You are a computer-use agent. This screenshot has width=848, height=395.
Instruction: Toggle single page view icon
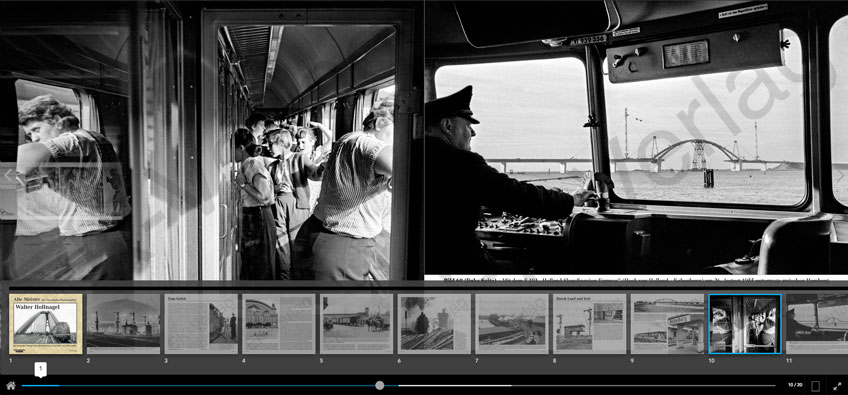coord(816,386)
